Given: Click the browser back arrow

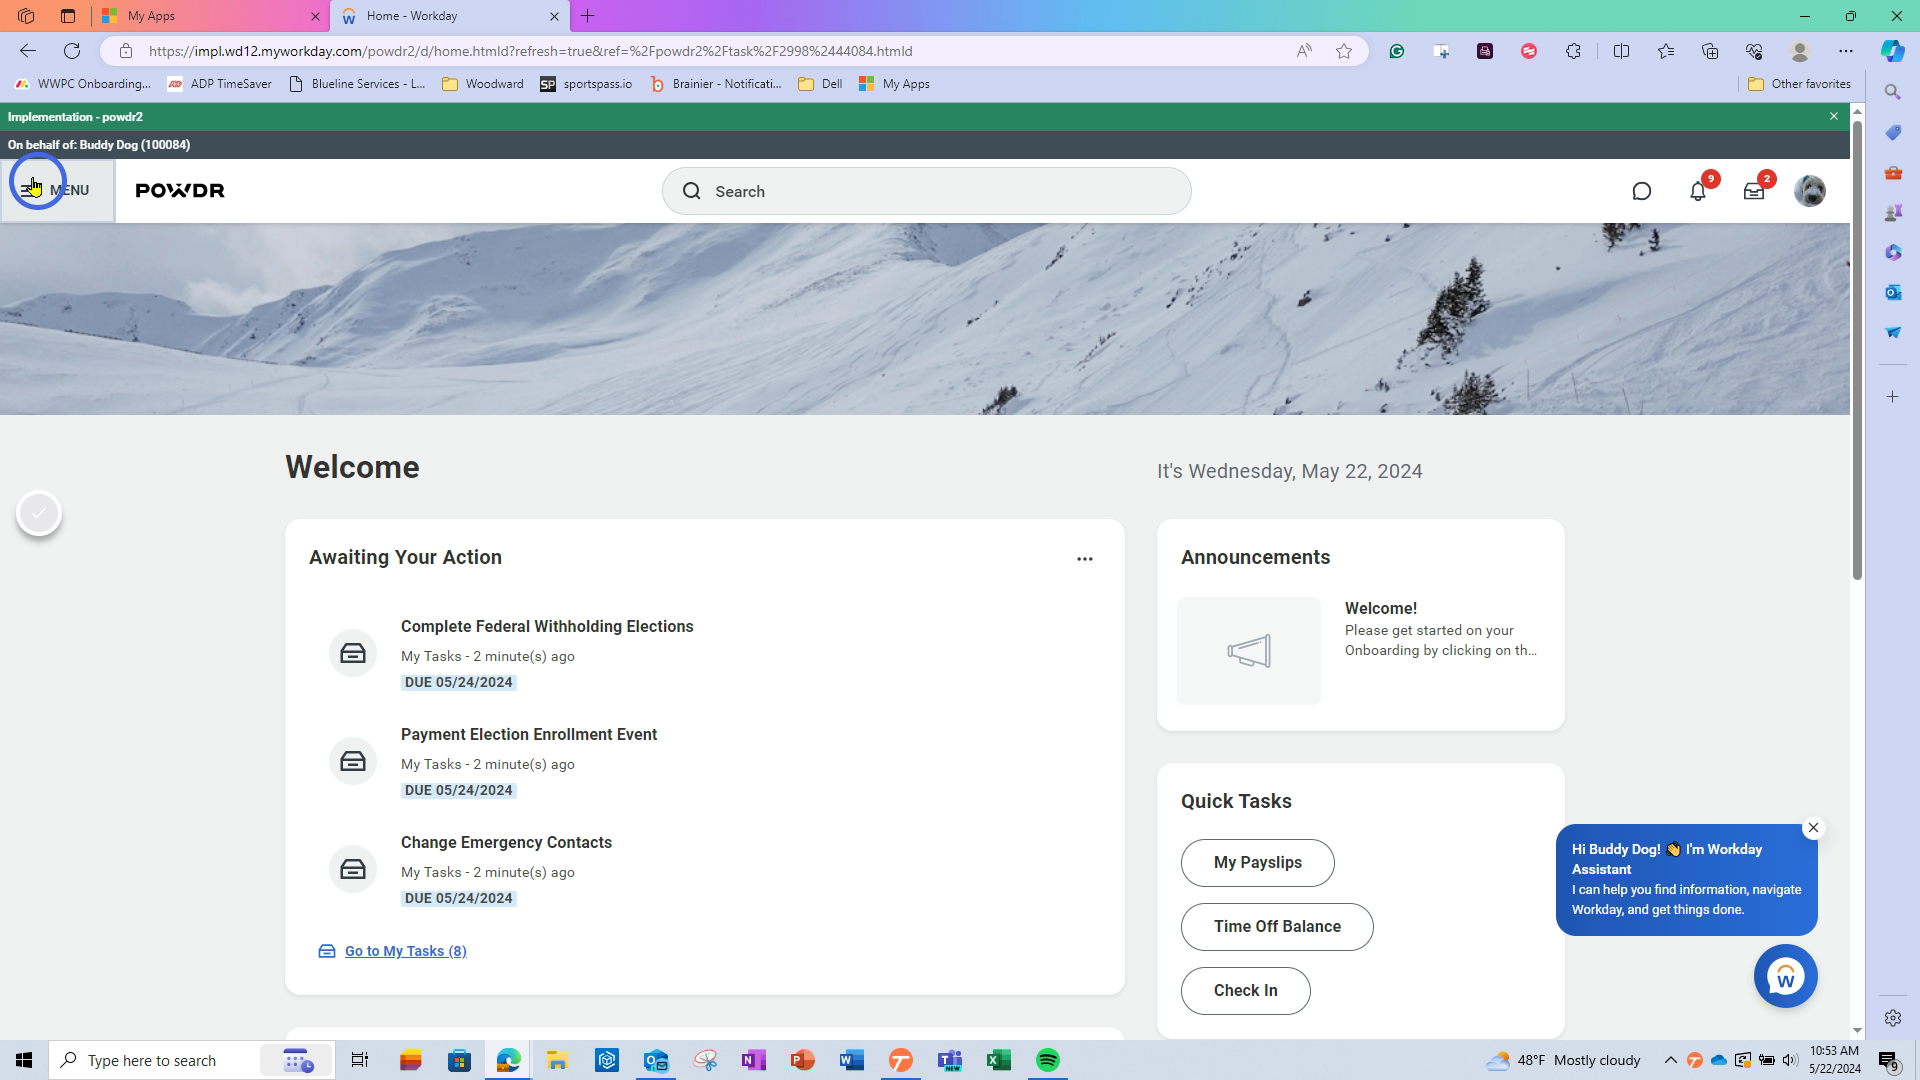Looking at the screenshot, I should (28, 51).
